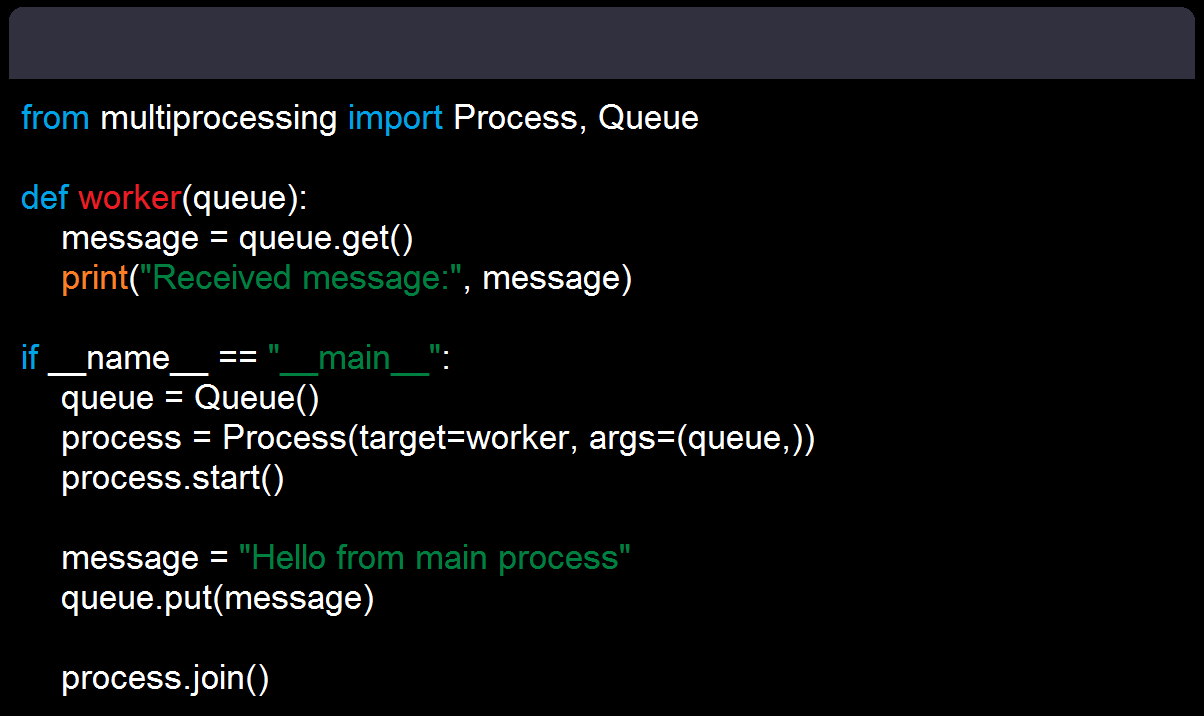Click the 'process.start()' line
The image size is (1204, 716).
coord(173,478)
